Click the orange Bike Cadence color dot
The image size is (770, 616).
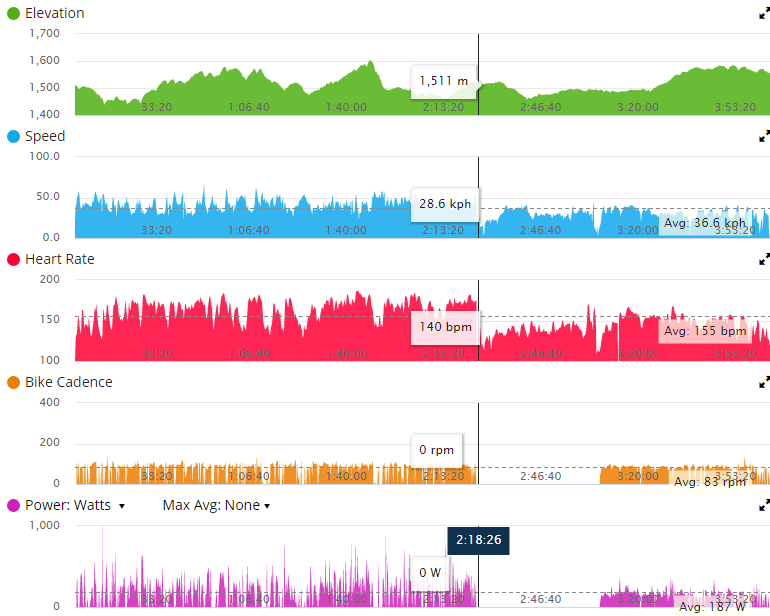coord(14,383)
